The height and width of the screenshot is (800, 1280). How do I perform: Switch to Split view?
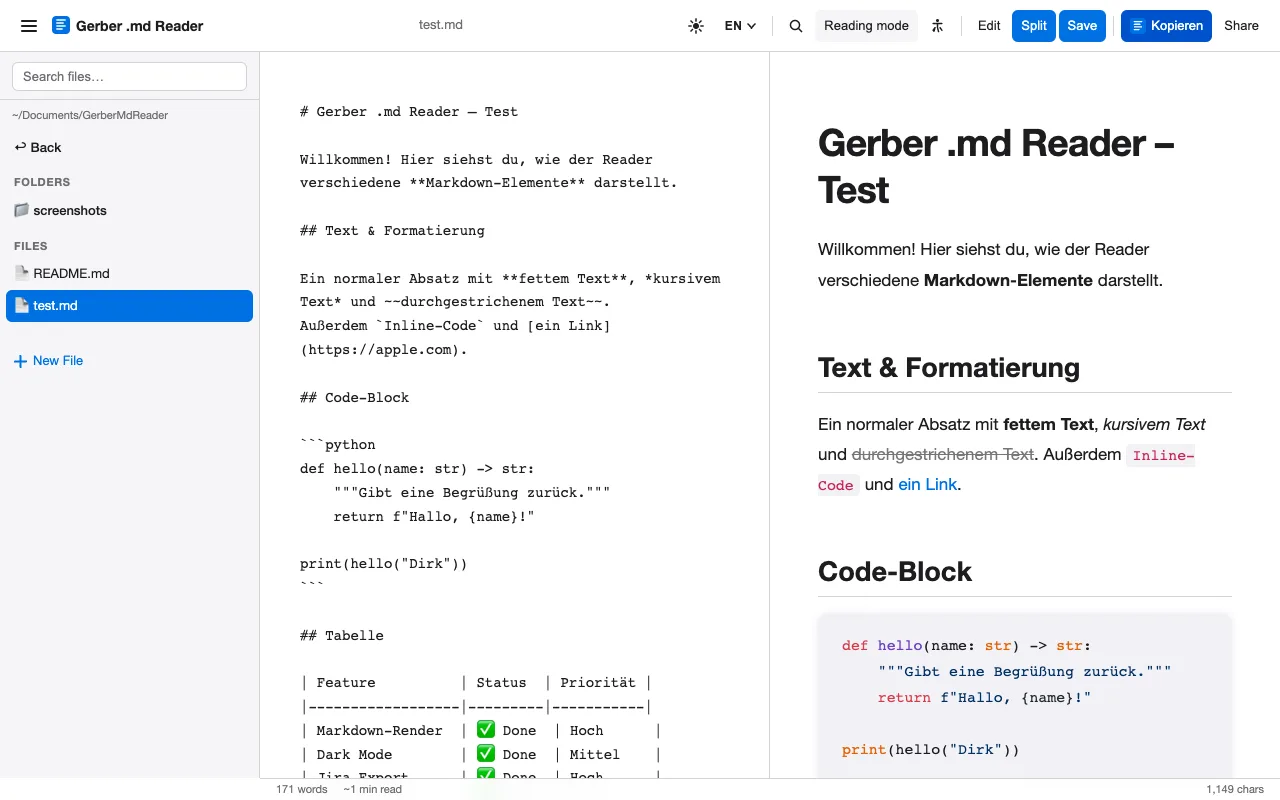click(1034, 26)
